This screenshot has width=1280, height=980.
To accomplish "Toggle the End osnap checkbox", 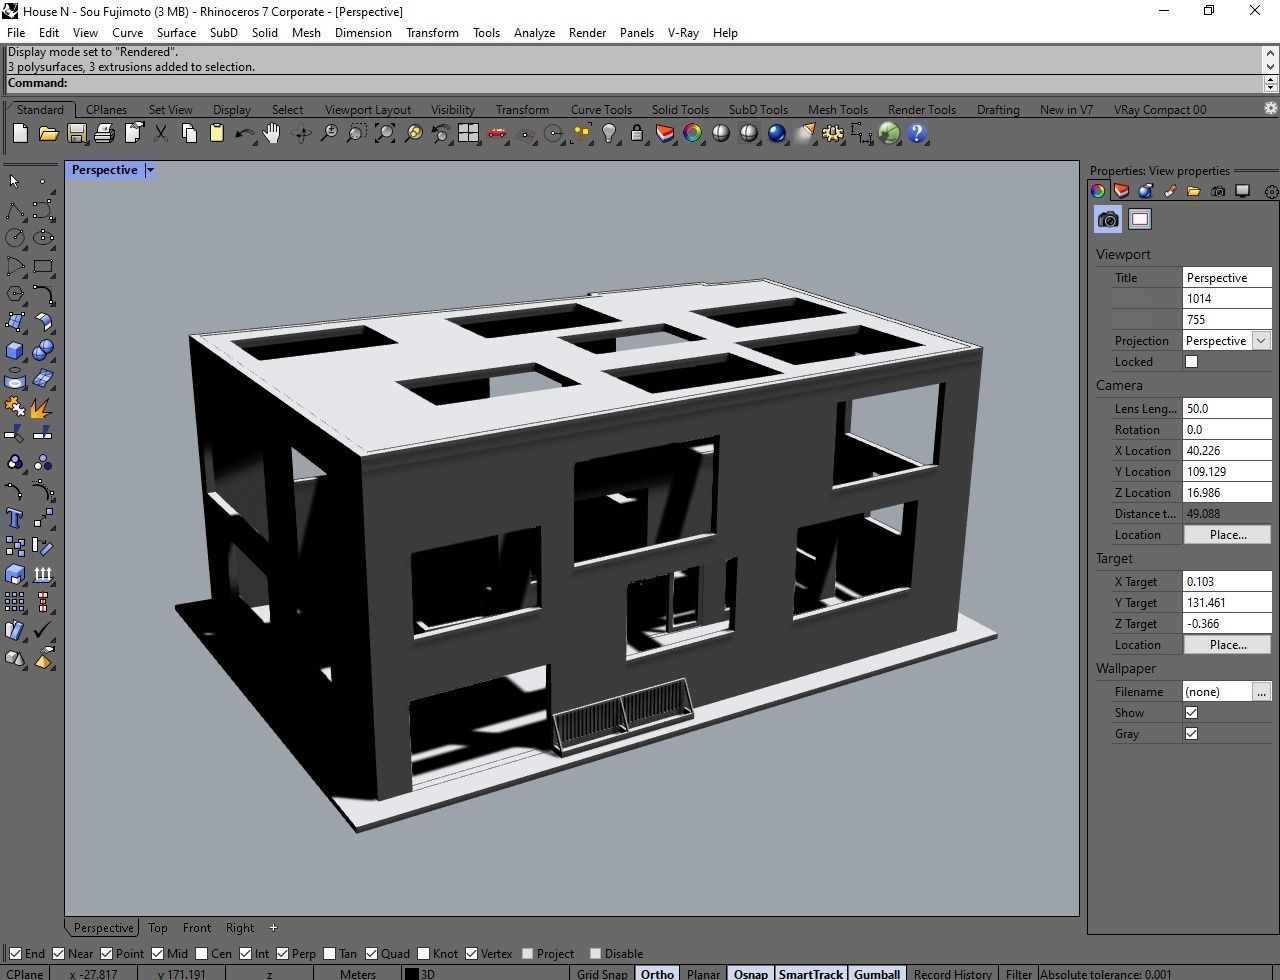I will [x=15, y=953].
